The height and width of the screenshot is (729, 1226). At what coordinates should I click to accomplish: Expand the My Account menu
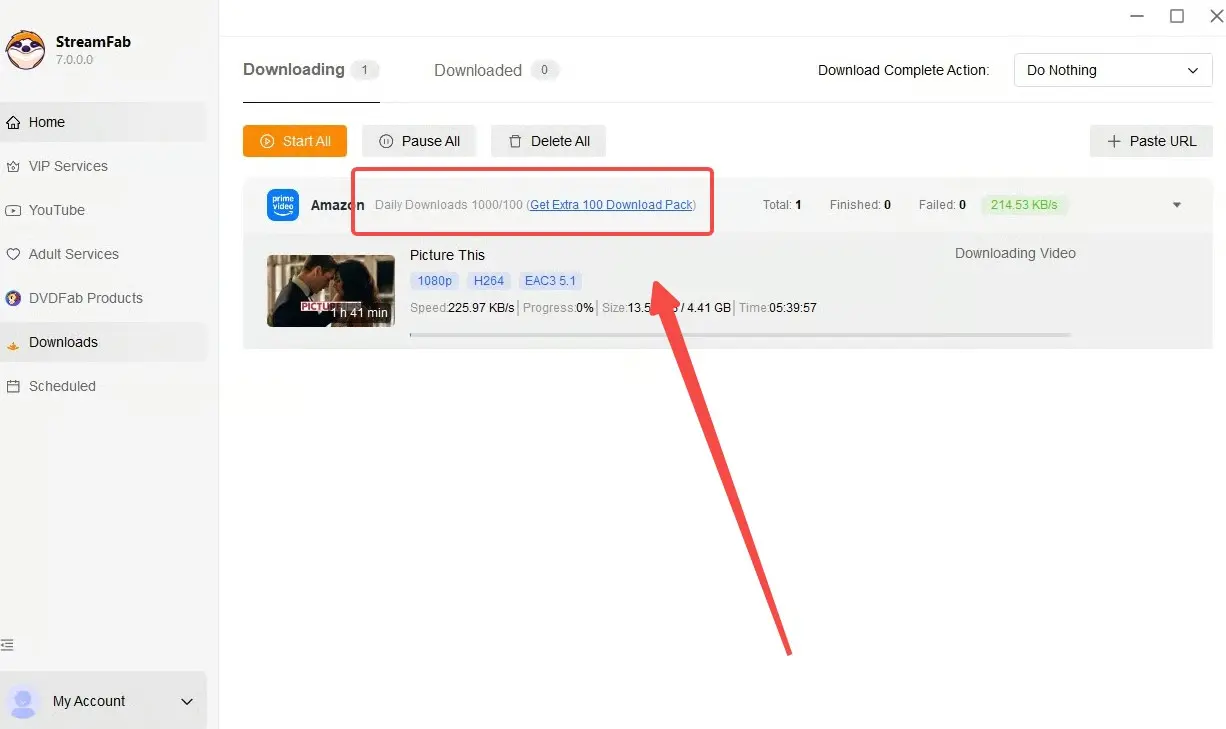point(187,702)
